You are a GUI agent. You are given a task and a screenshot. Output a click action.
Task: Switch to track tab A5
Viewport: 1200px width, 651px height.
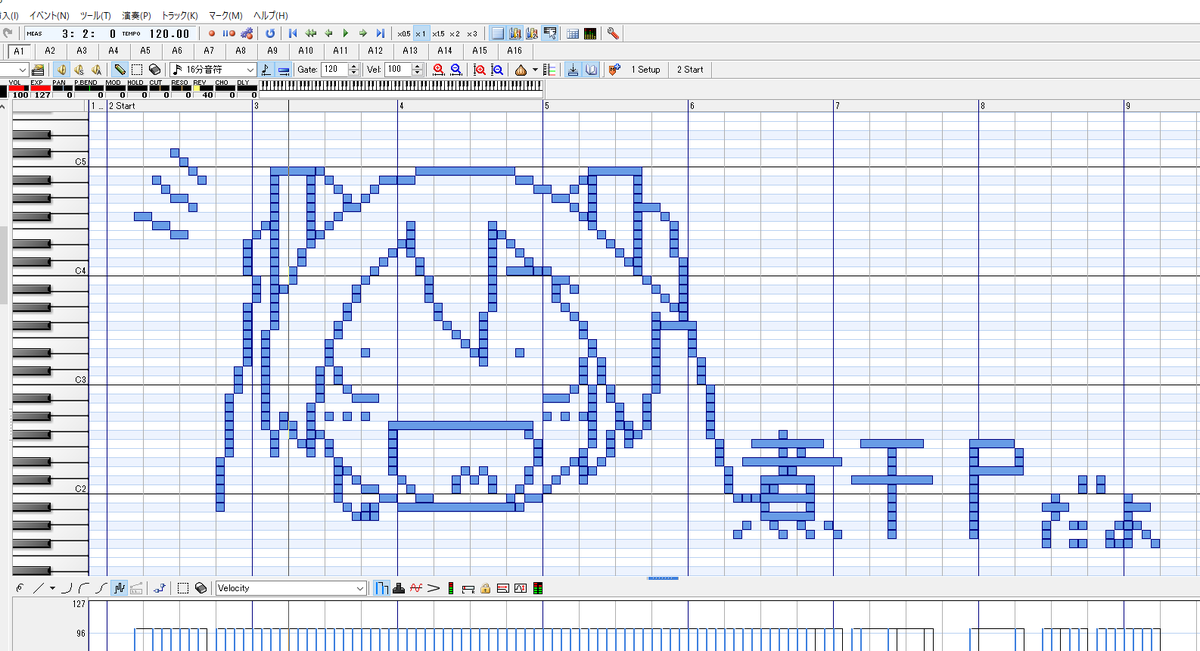[x=146, y=50]
